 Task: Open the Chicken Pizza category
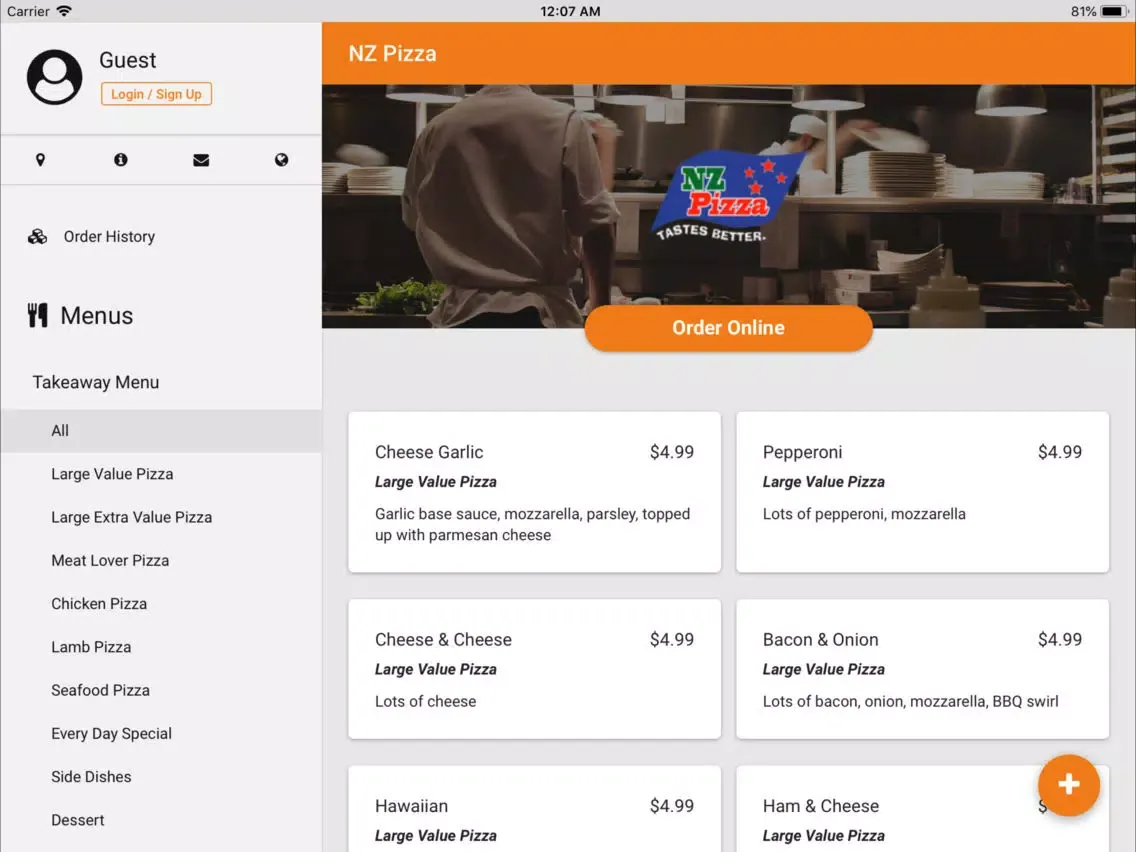point(161,604)
